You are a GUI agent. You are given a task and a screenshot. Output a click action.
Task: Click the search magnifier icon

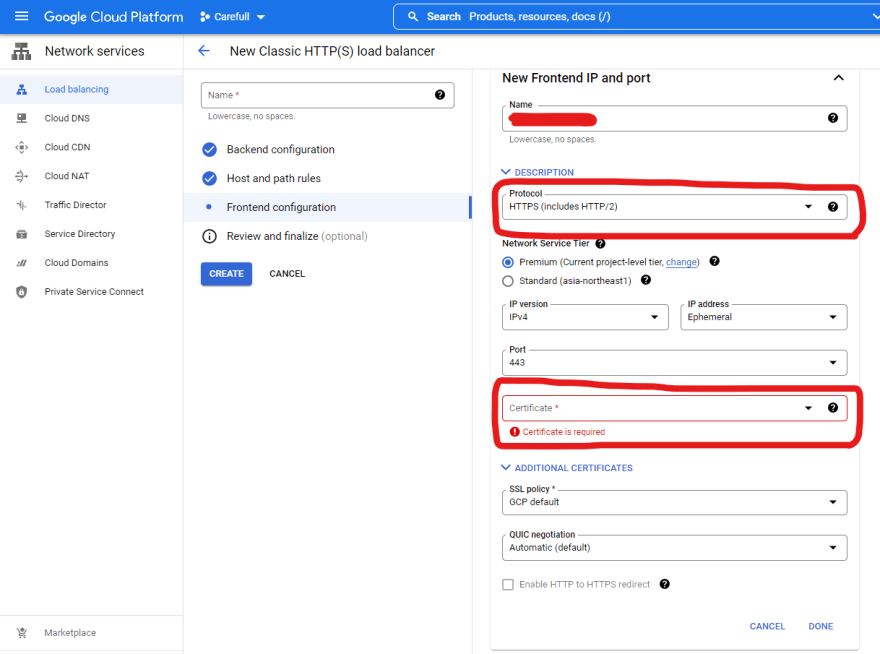click(413, 16)
